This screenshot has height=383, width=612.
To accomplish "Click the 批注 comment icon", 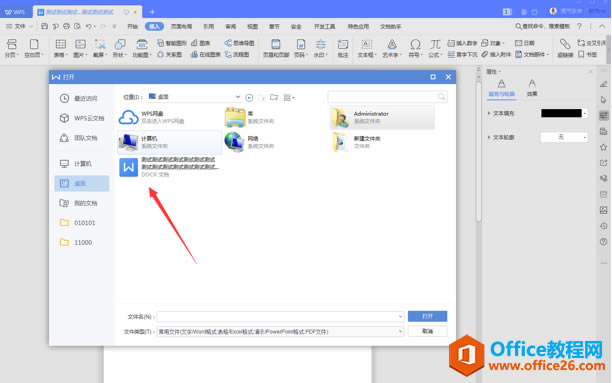I will tap(343, 44).
